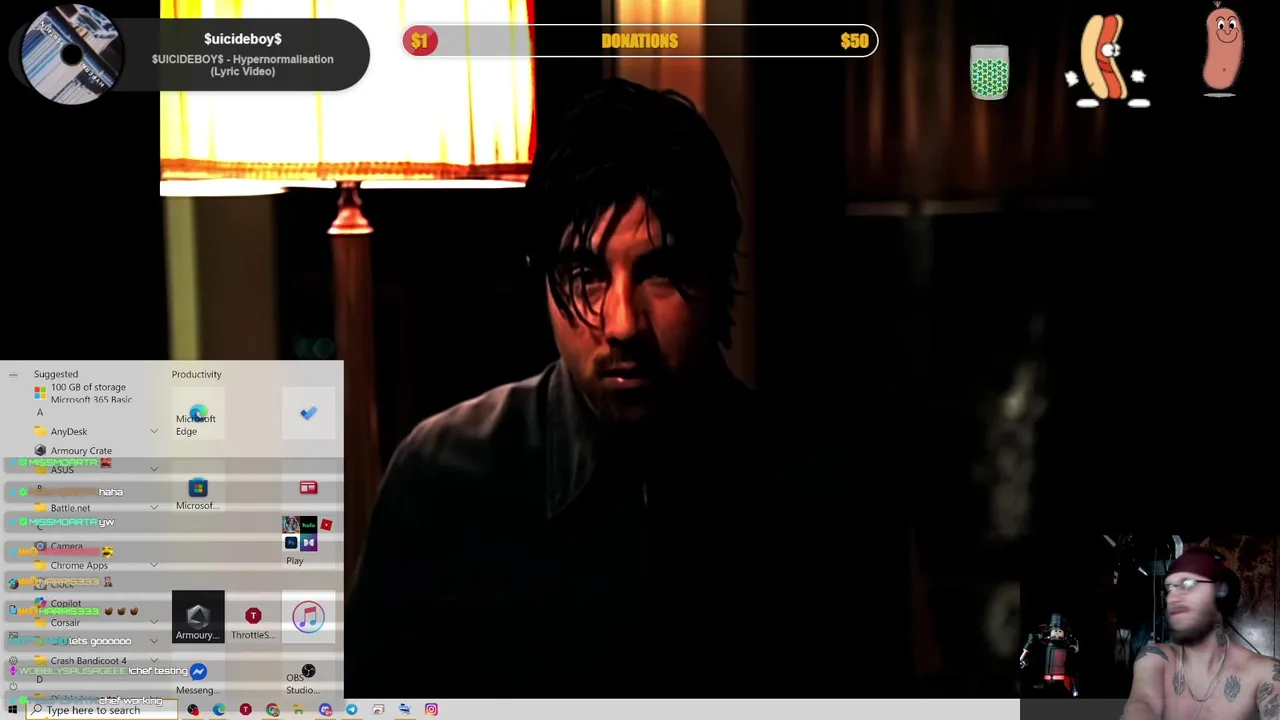The image size is (1280, 720).
Task: Click the $50 donation goal label
Action: [854, 41]
